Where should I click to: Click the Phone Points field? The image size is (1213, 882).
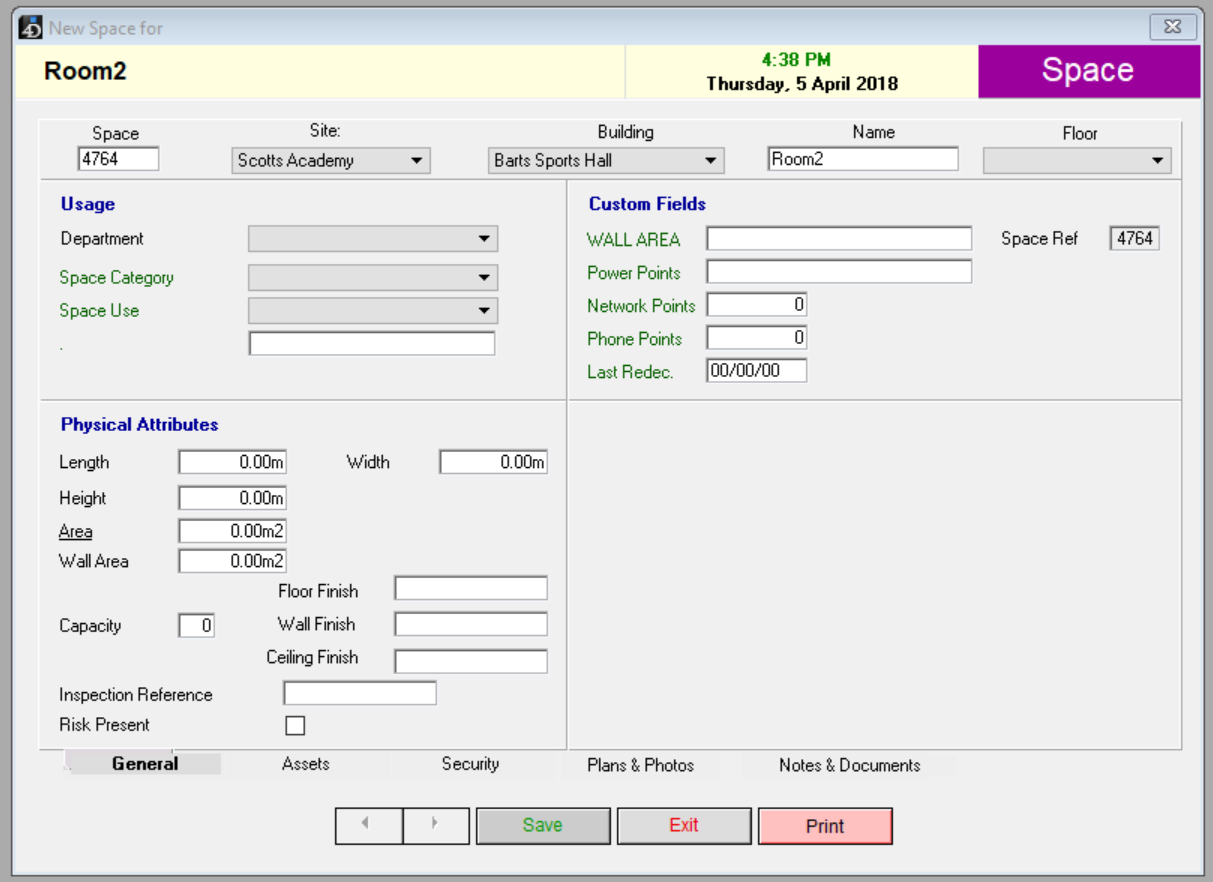point(757,338)
